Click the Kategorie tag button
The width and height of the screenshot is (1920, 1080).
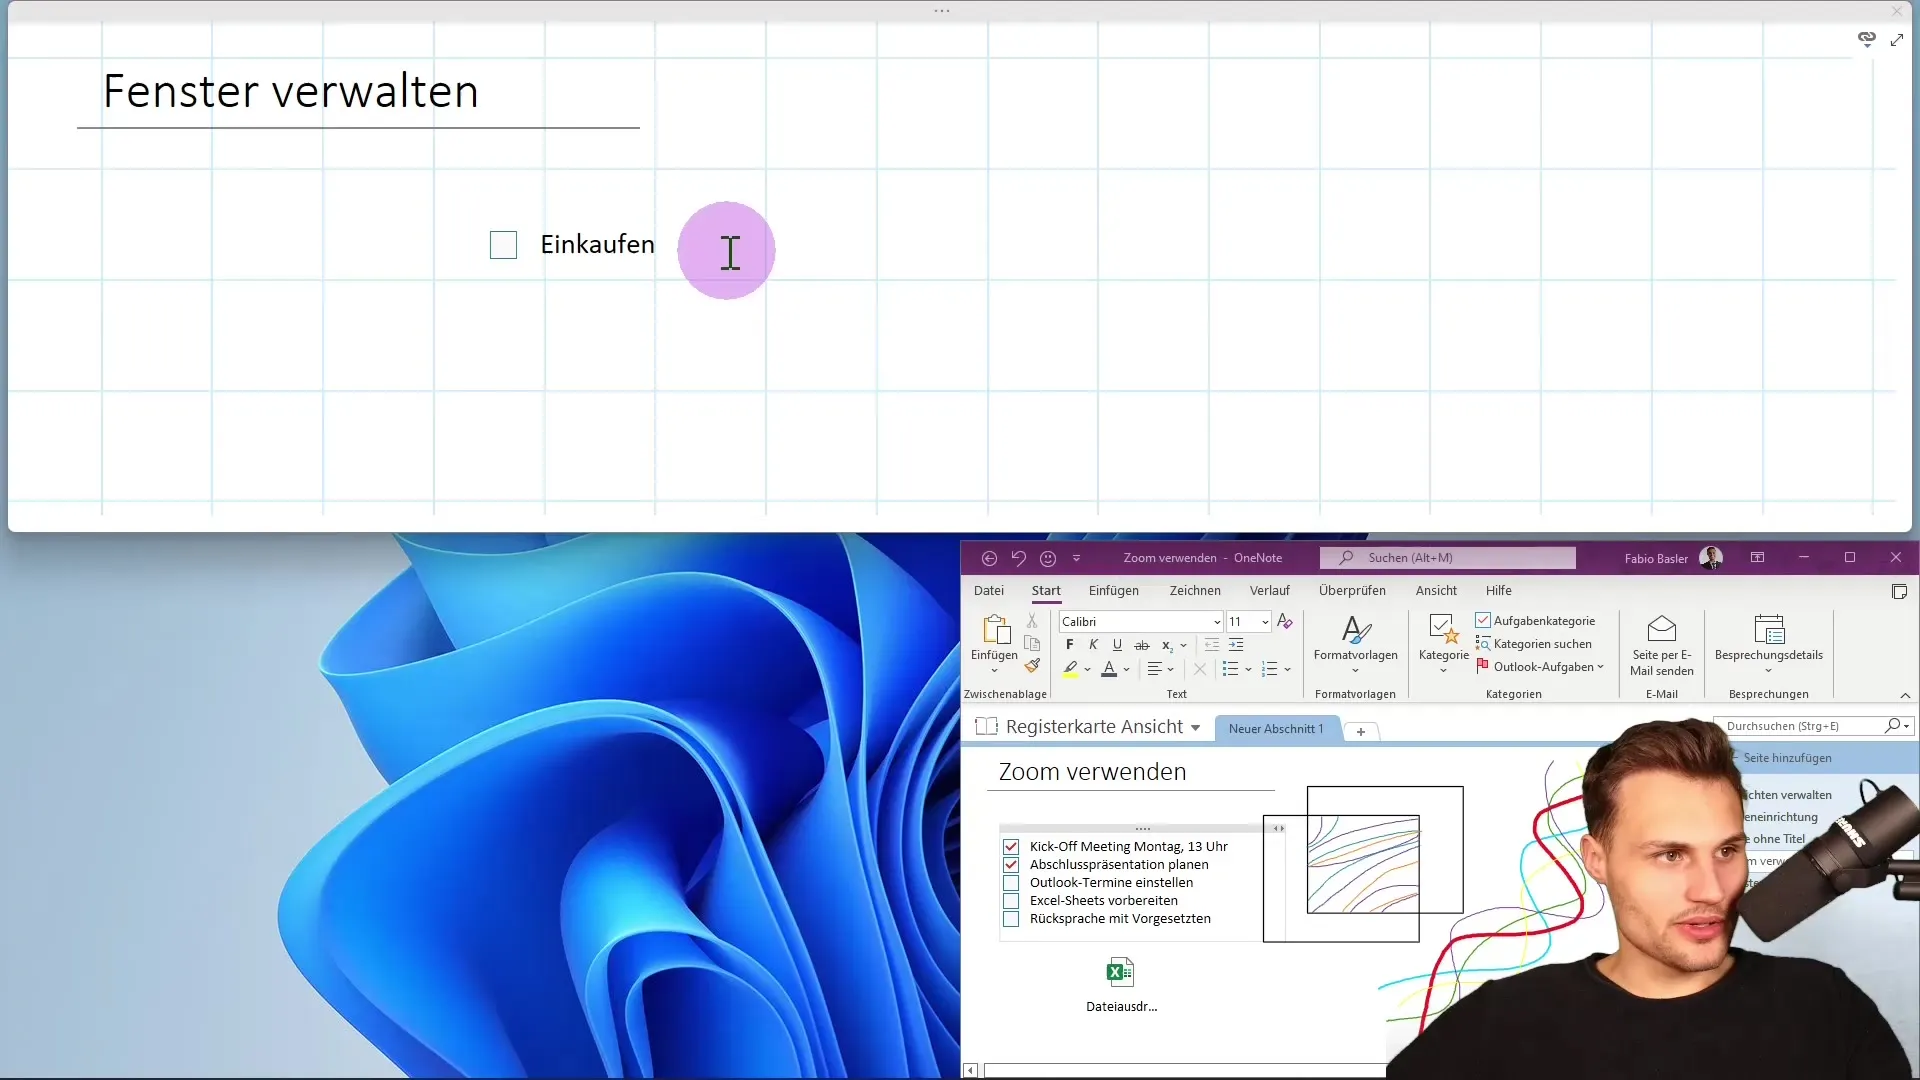coord(1443,644)
